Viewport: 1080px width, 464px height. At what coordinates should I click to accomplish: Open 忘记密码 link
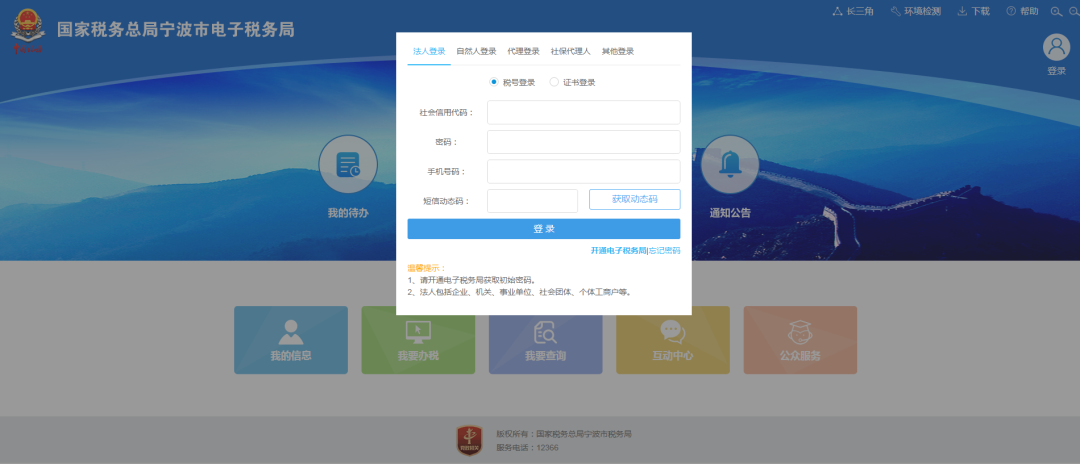665,251
